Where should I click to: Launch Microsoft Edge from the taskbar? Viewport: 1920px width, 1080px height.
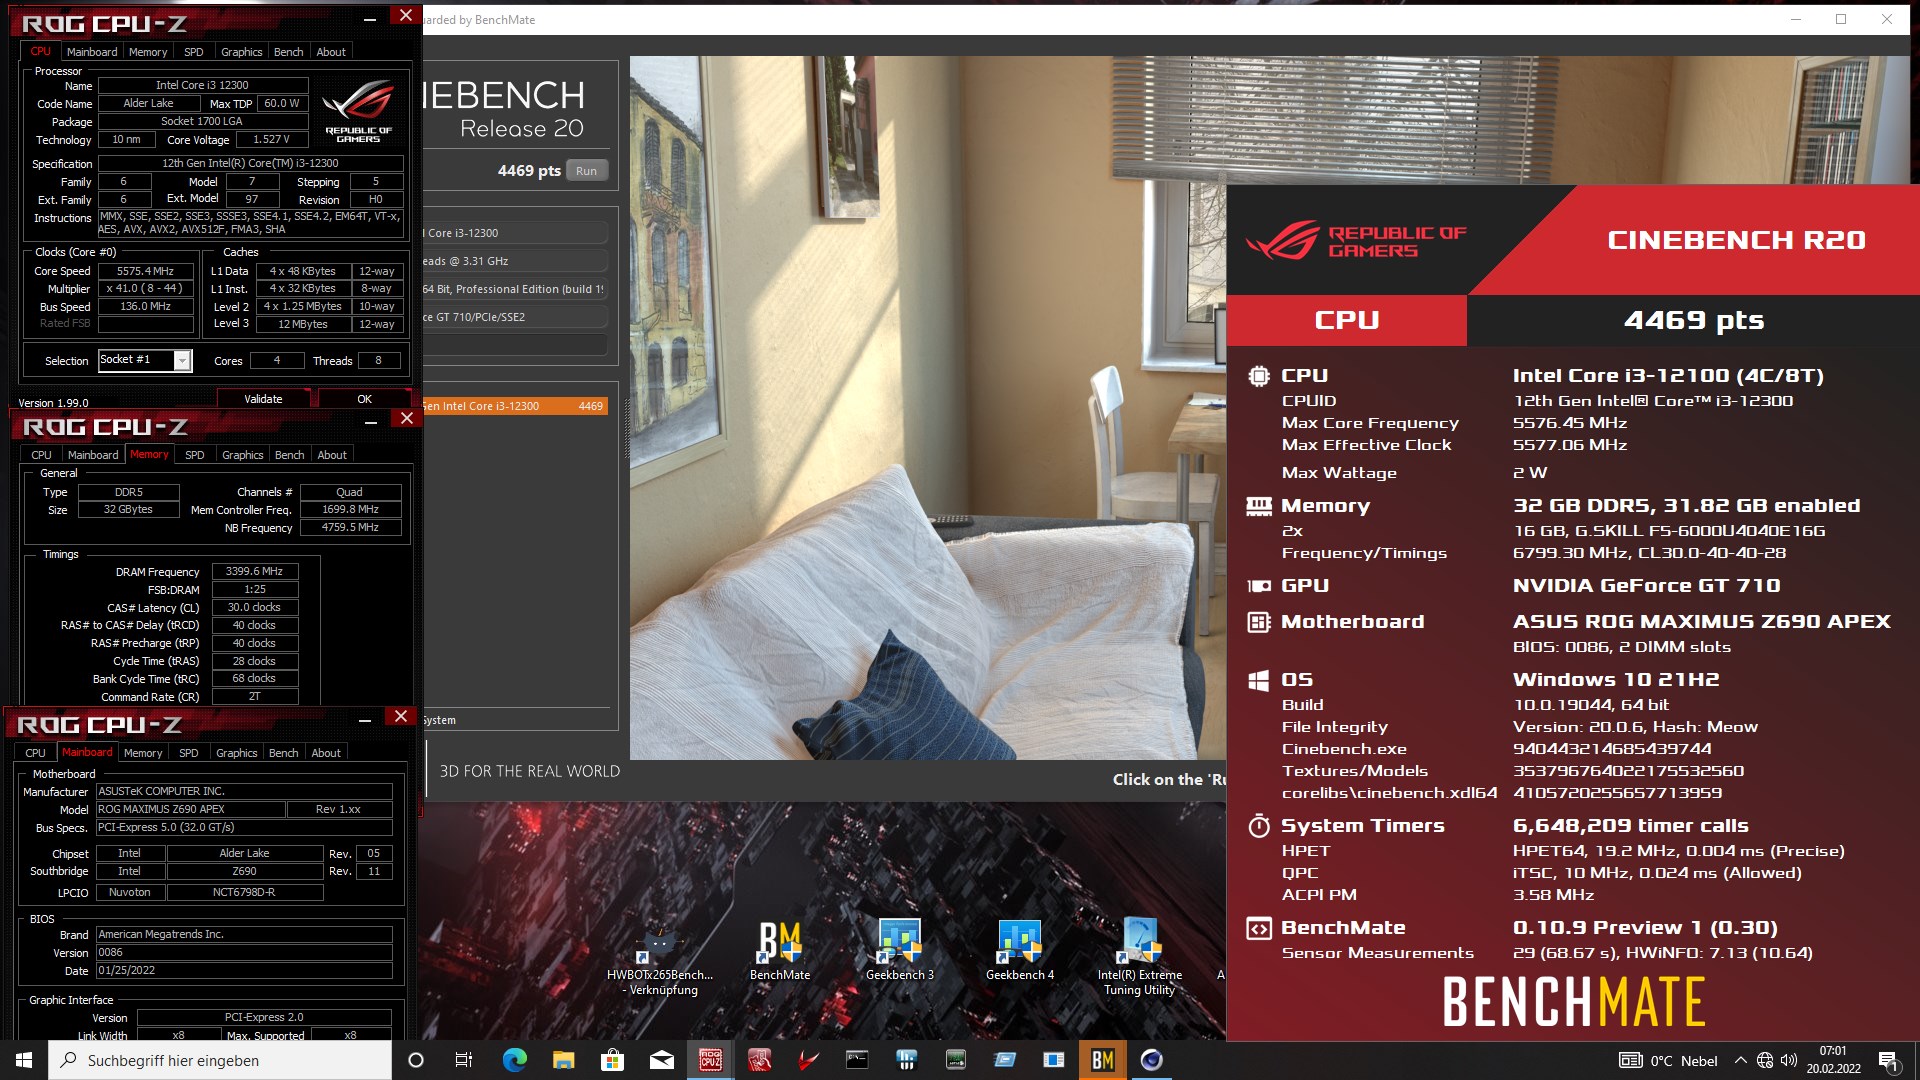tap(514, 1060)
